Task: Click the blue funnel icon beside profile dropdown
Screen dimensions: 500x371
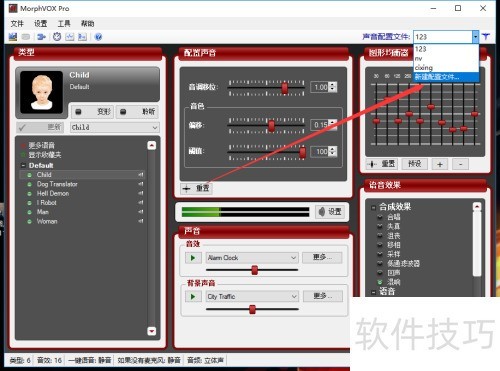Action: (486, 37)
